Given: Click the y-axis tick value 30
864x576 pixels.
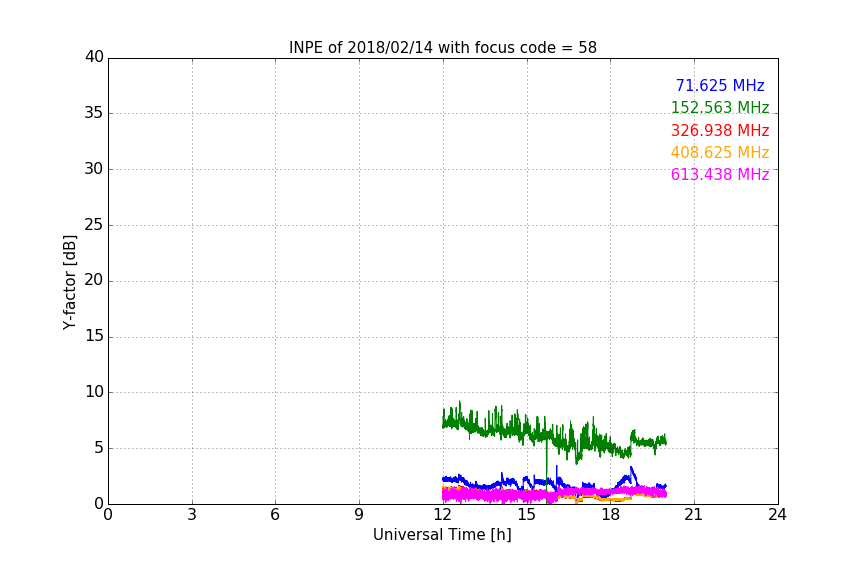Looking at the screenshot, I should 94,169.
